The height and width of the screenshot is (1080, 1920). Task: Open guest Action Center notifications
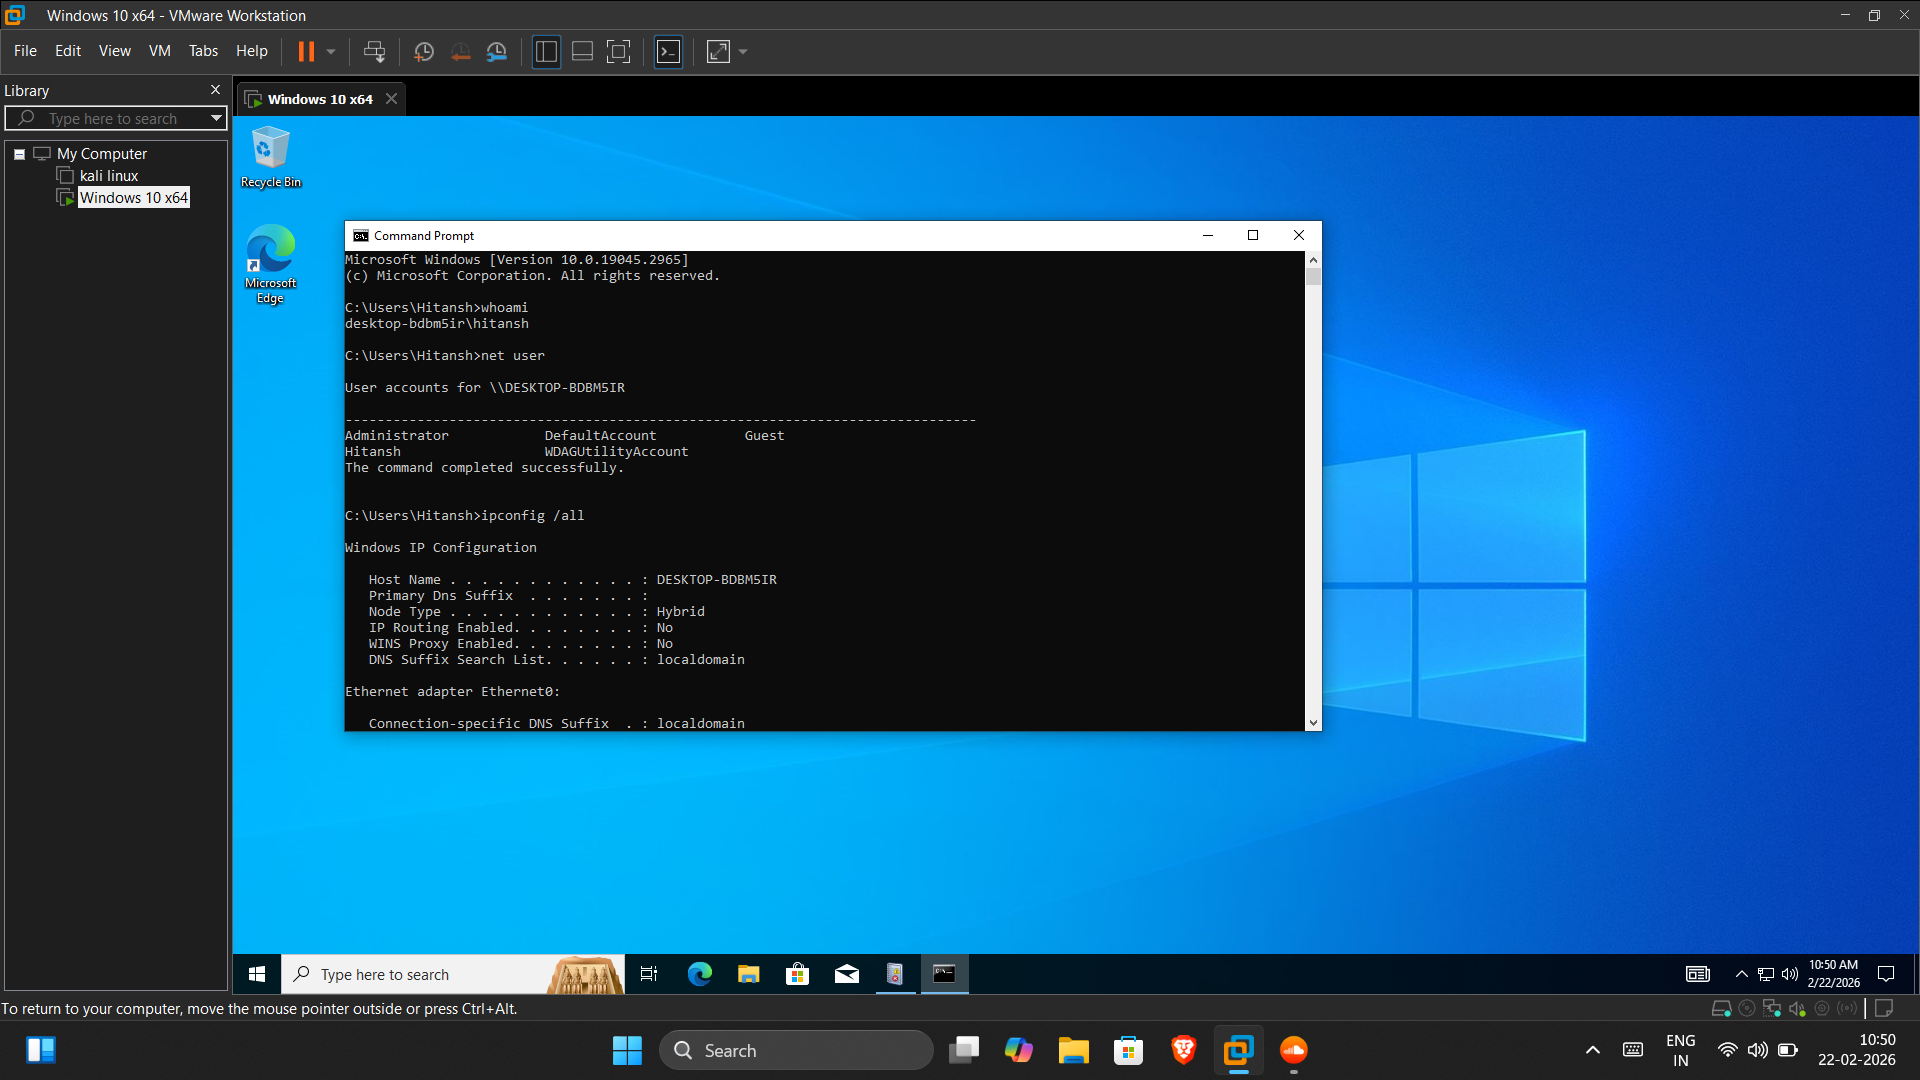pos(1886,974)
